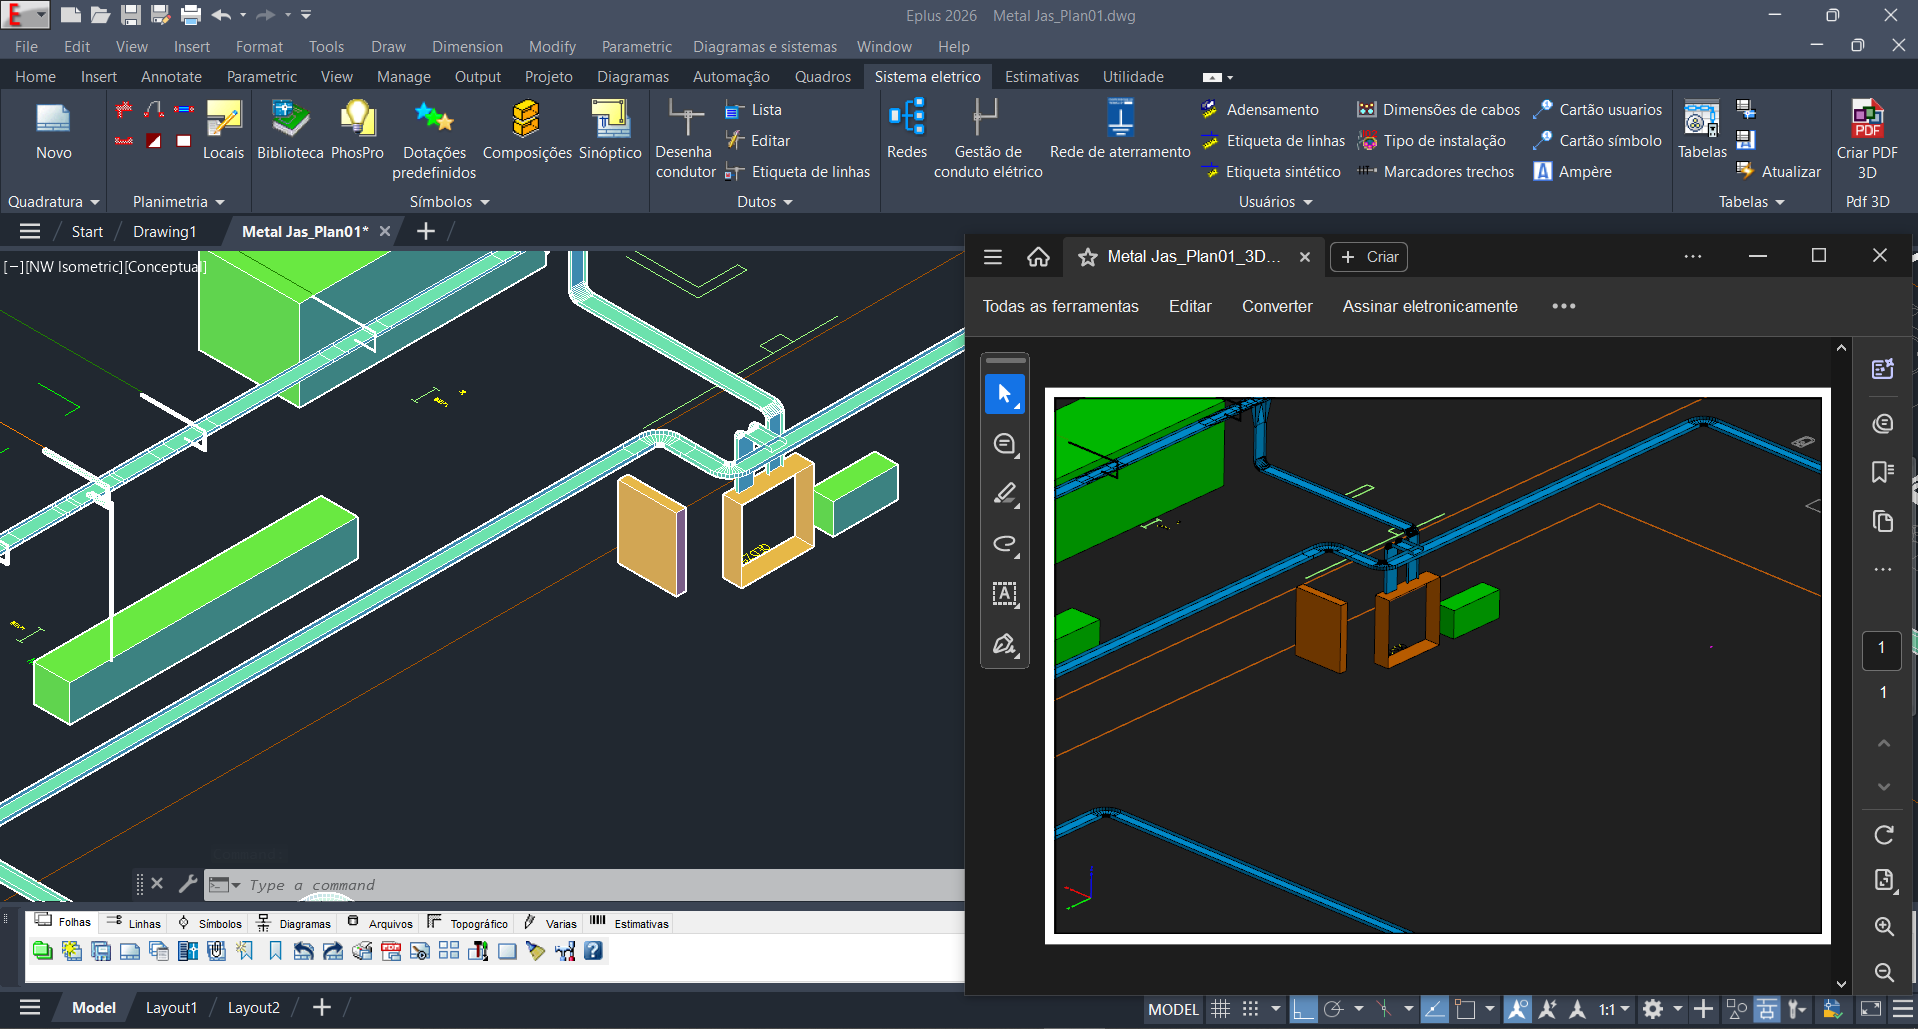
Task: Toggle polar tracking in status bar
Action: 1333,1009
